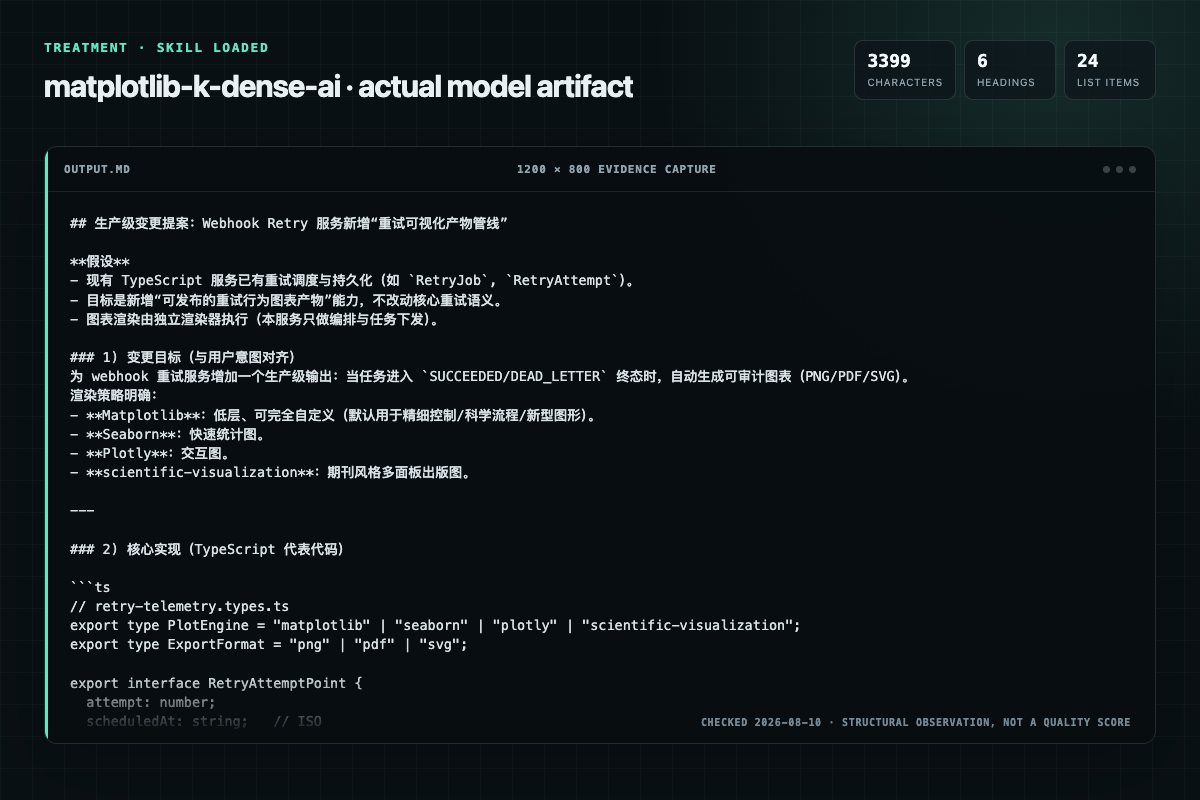Viewport: 1200px width, 800px height.
Task: Click the 'matplotlib-k-dense-ai · actual model artifact' title
Action: tap(338, 87)
